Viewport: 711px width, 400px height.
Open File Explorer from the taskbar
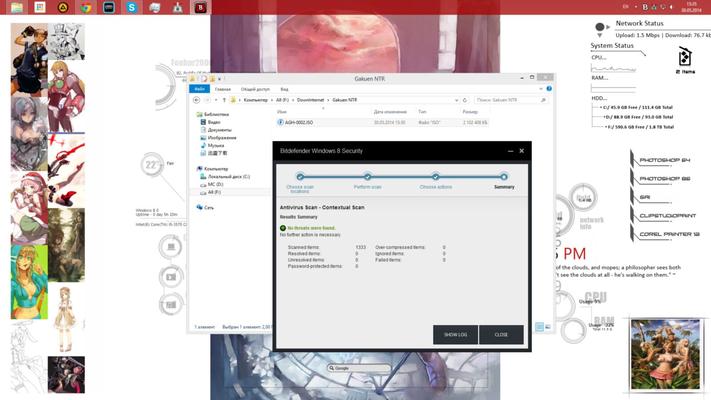tap(17, 7)
